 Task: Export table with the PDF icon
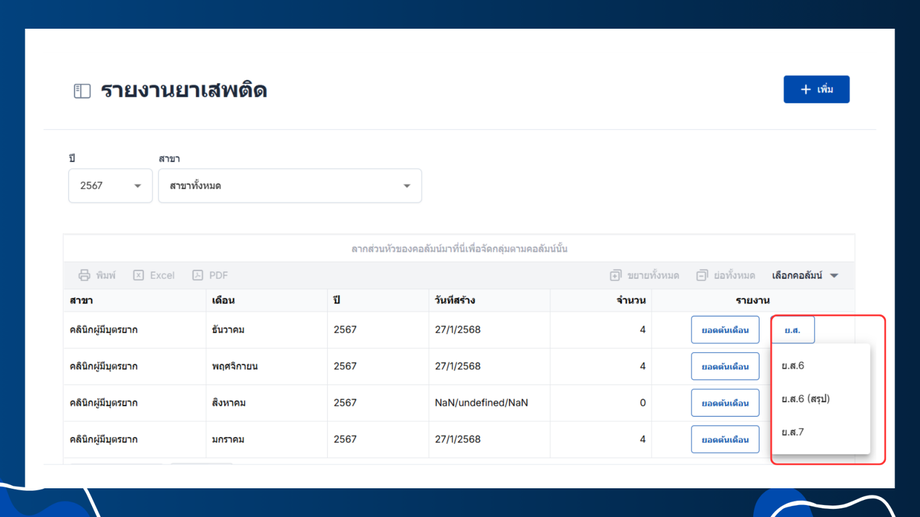tap(198, 275)
